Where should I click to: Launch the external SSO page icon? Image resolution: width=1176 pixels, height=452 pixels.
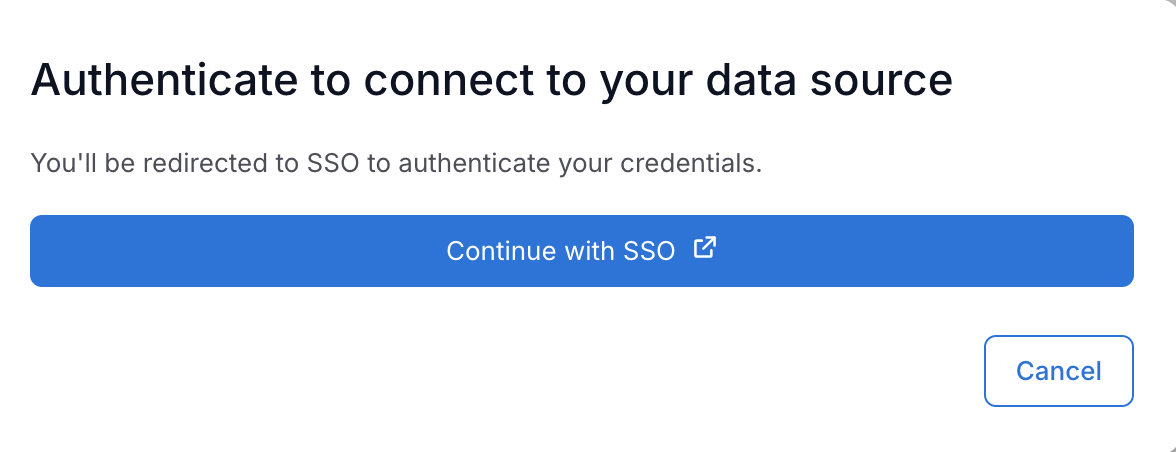point(705,248)
